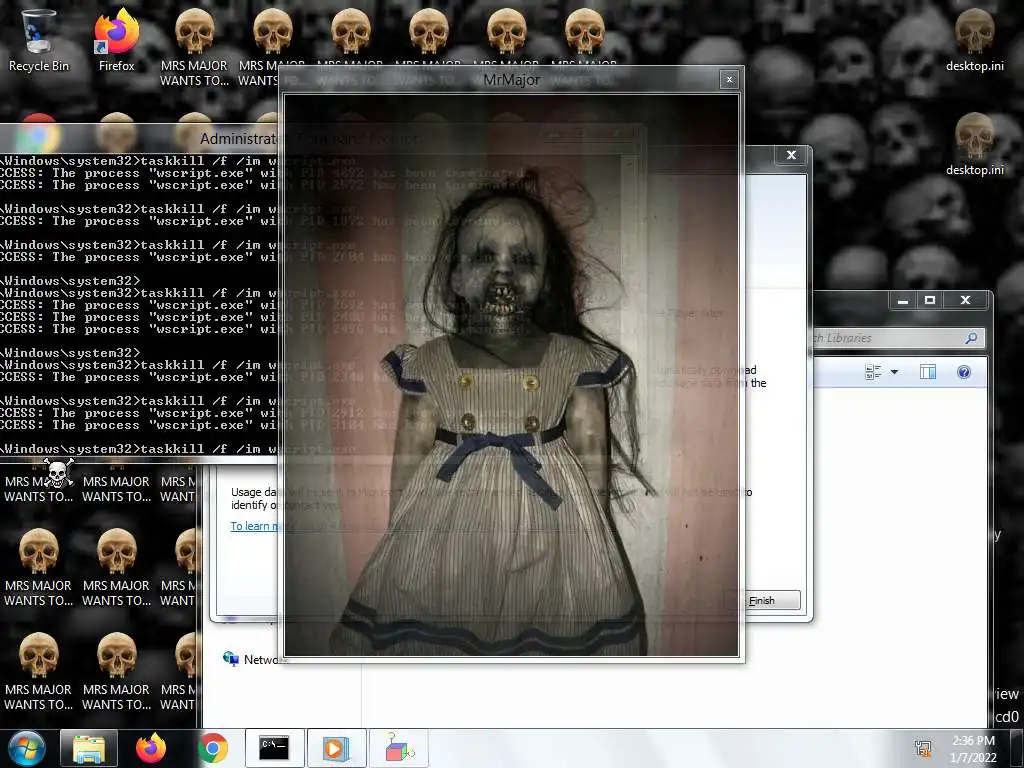
Task: Select second desktop.ini skull icon below
Action: [974, 144]
